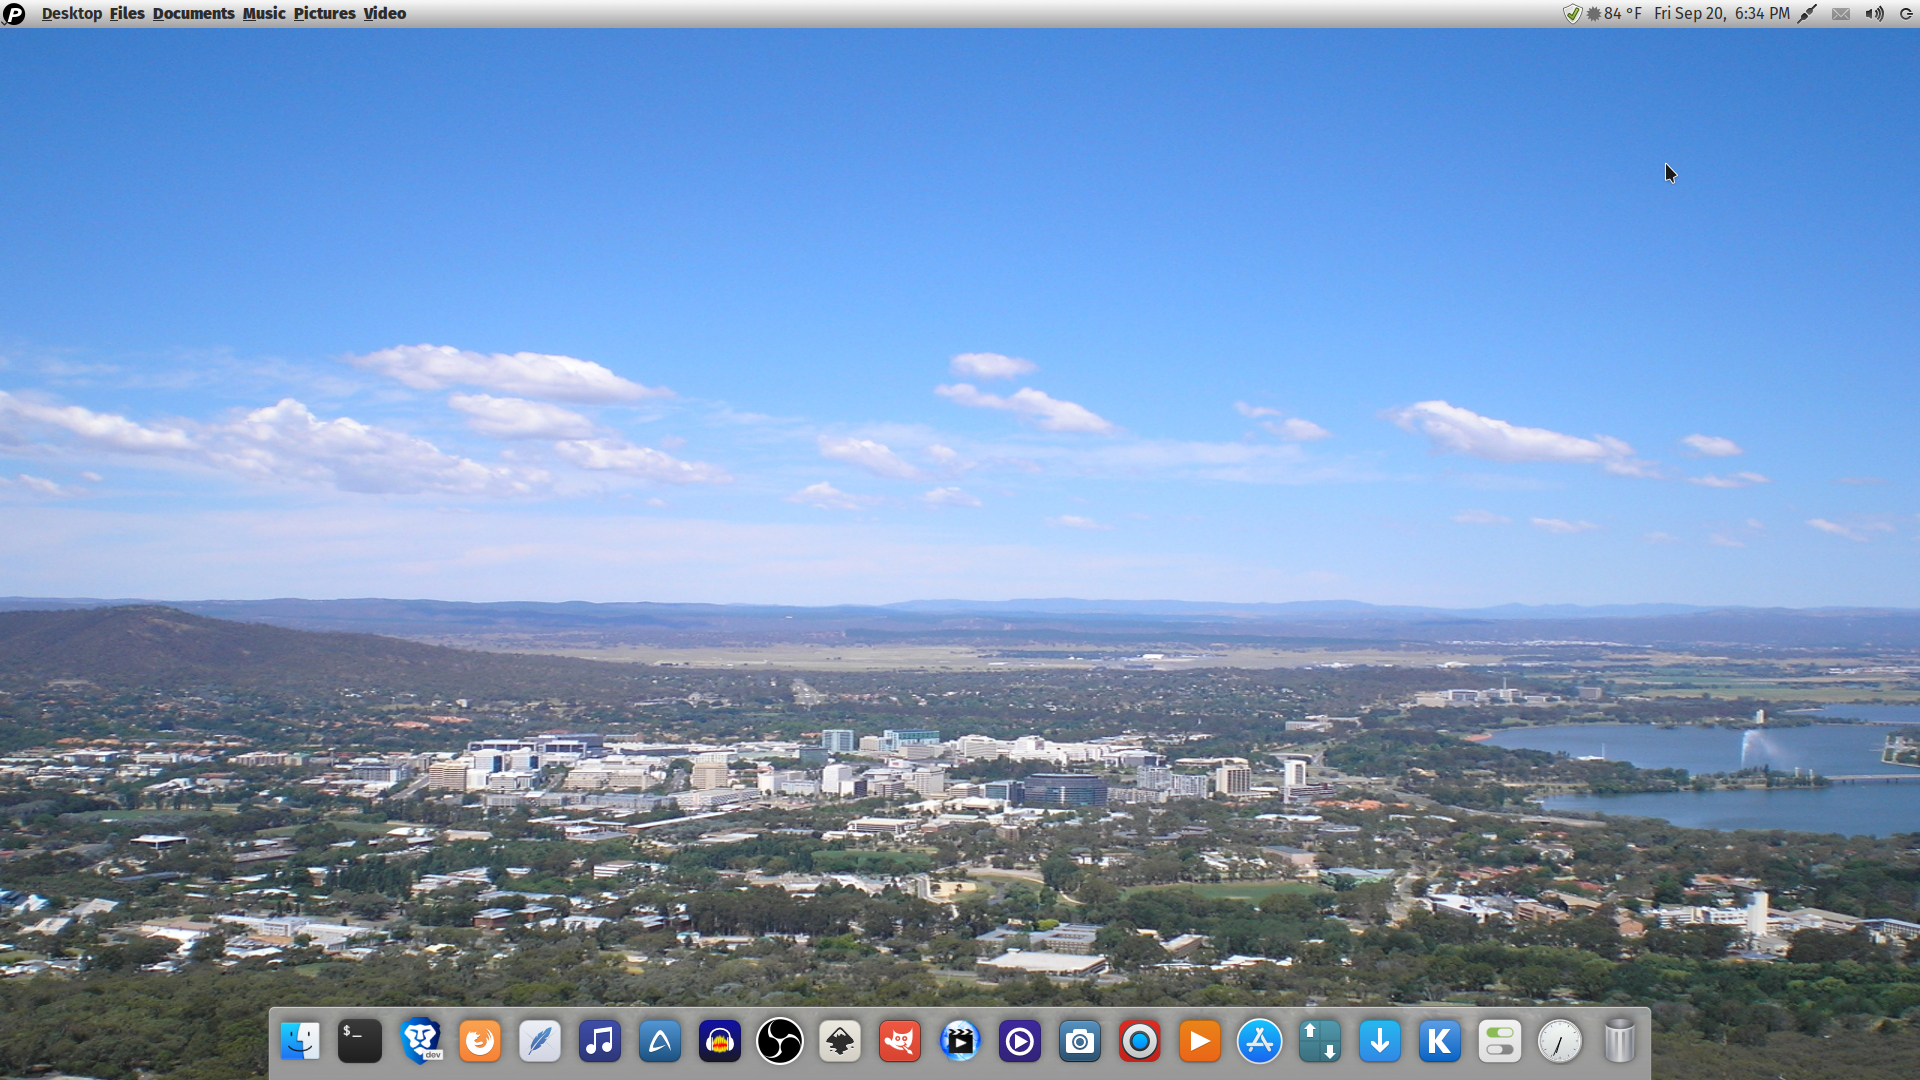Open the Trash in the dock

pyautogui.click(x=1620, y=1042)
